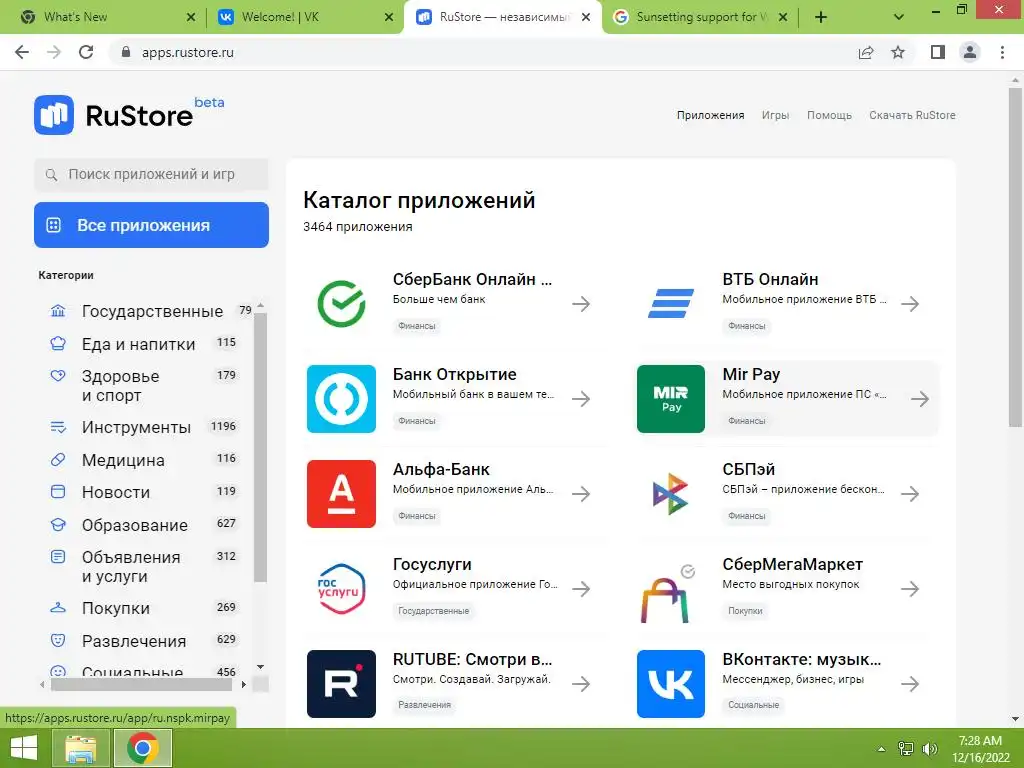1024x768 pixels.
Task: Click arrow next to Госуслуги
Action: point(581,588)
